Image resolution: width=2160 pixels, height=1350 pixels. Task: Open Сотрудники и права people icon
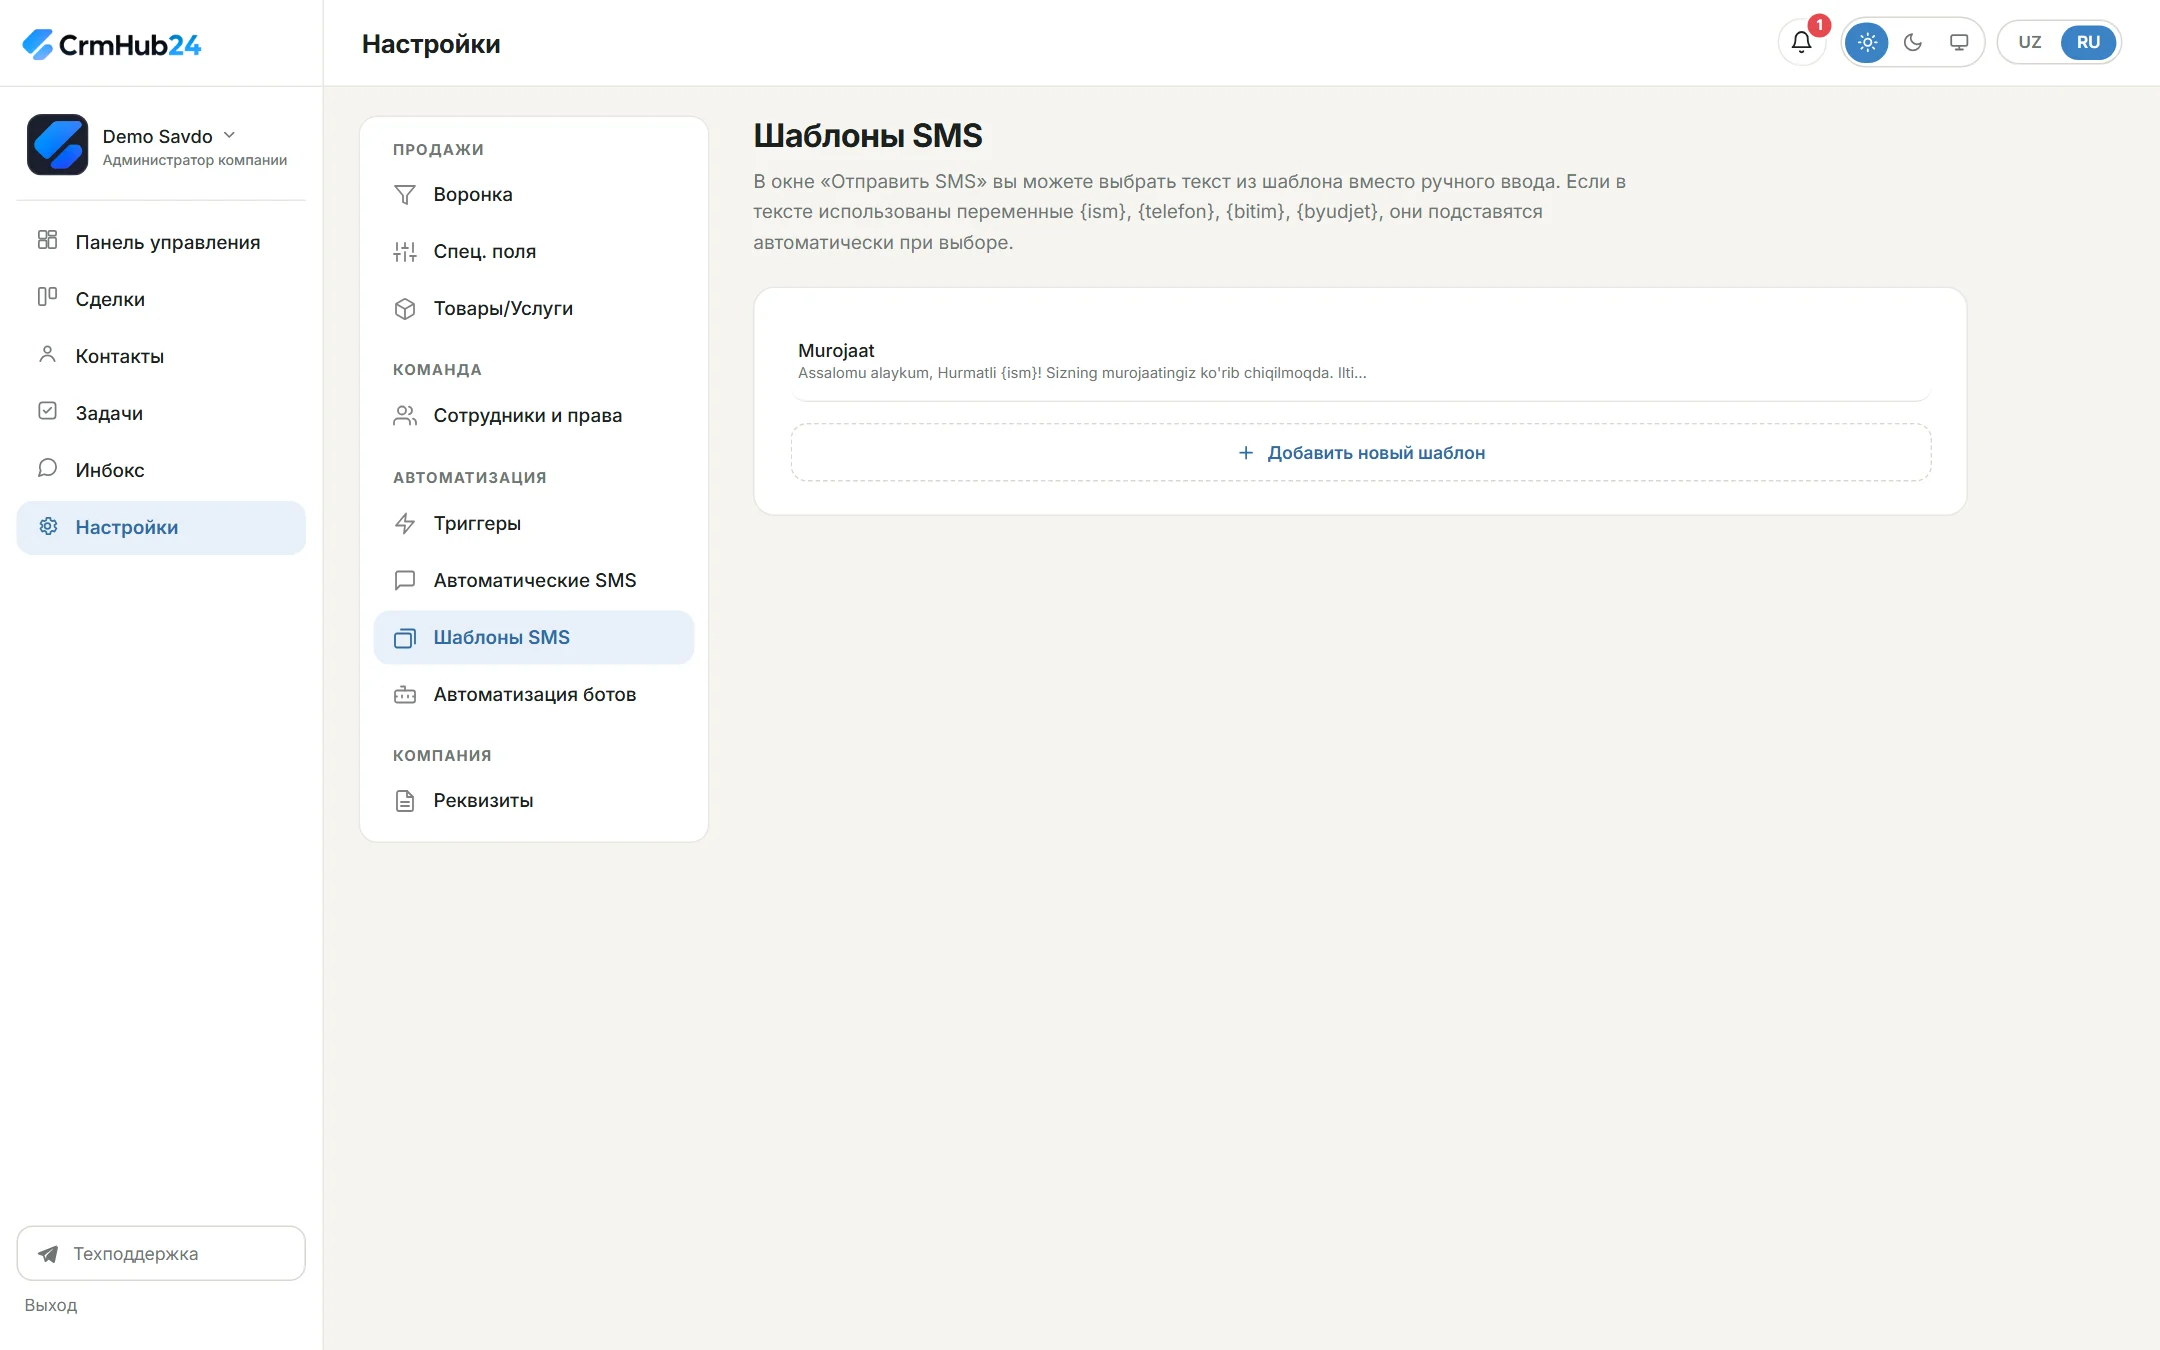click(x=404, y=415)
